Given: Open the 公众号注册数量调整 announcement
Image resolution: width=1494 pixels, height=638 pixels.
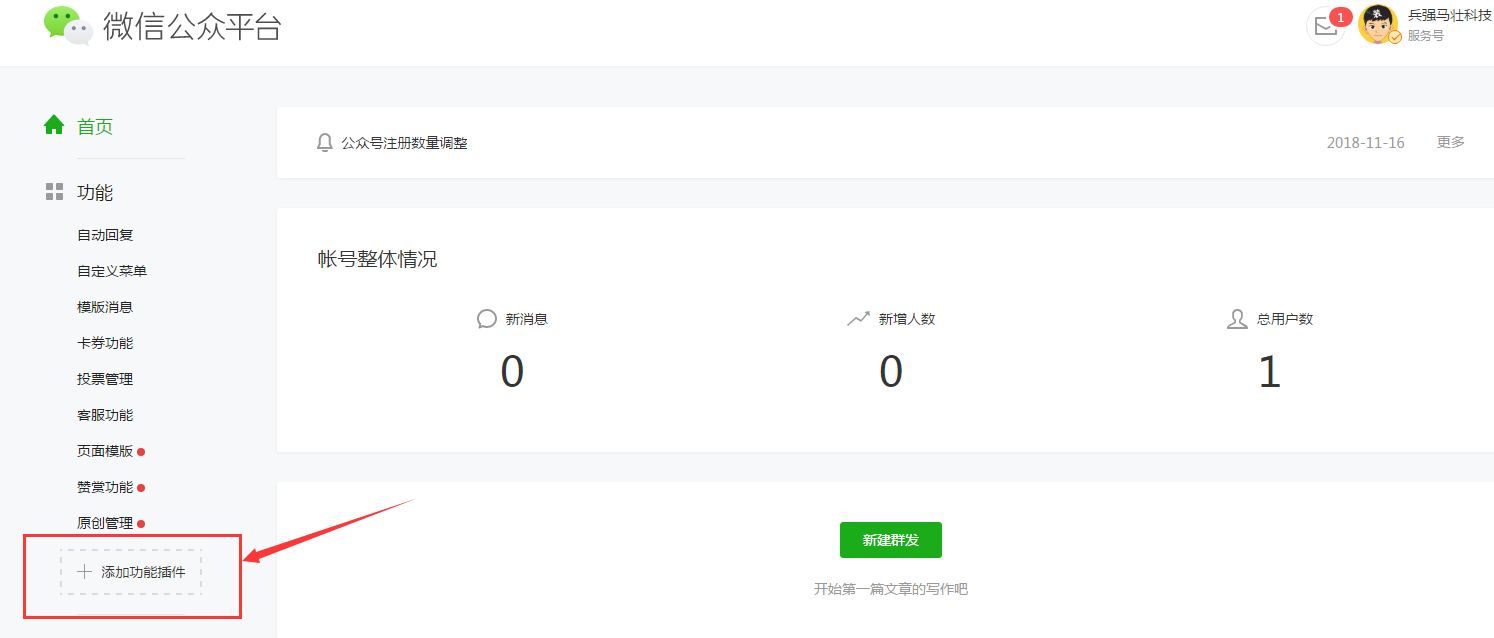Looking at the screenshot, I should pos(404,143).
